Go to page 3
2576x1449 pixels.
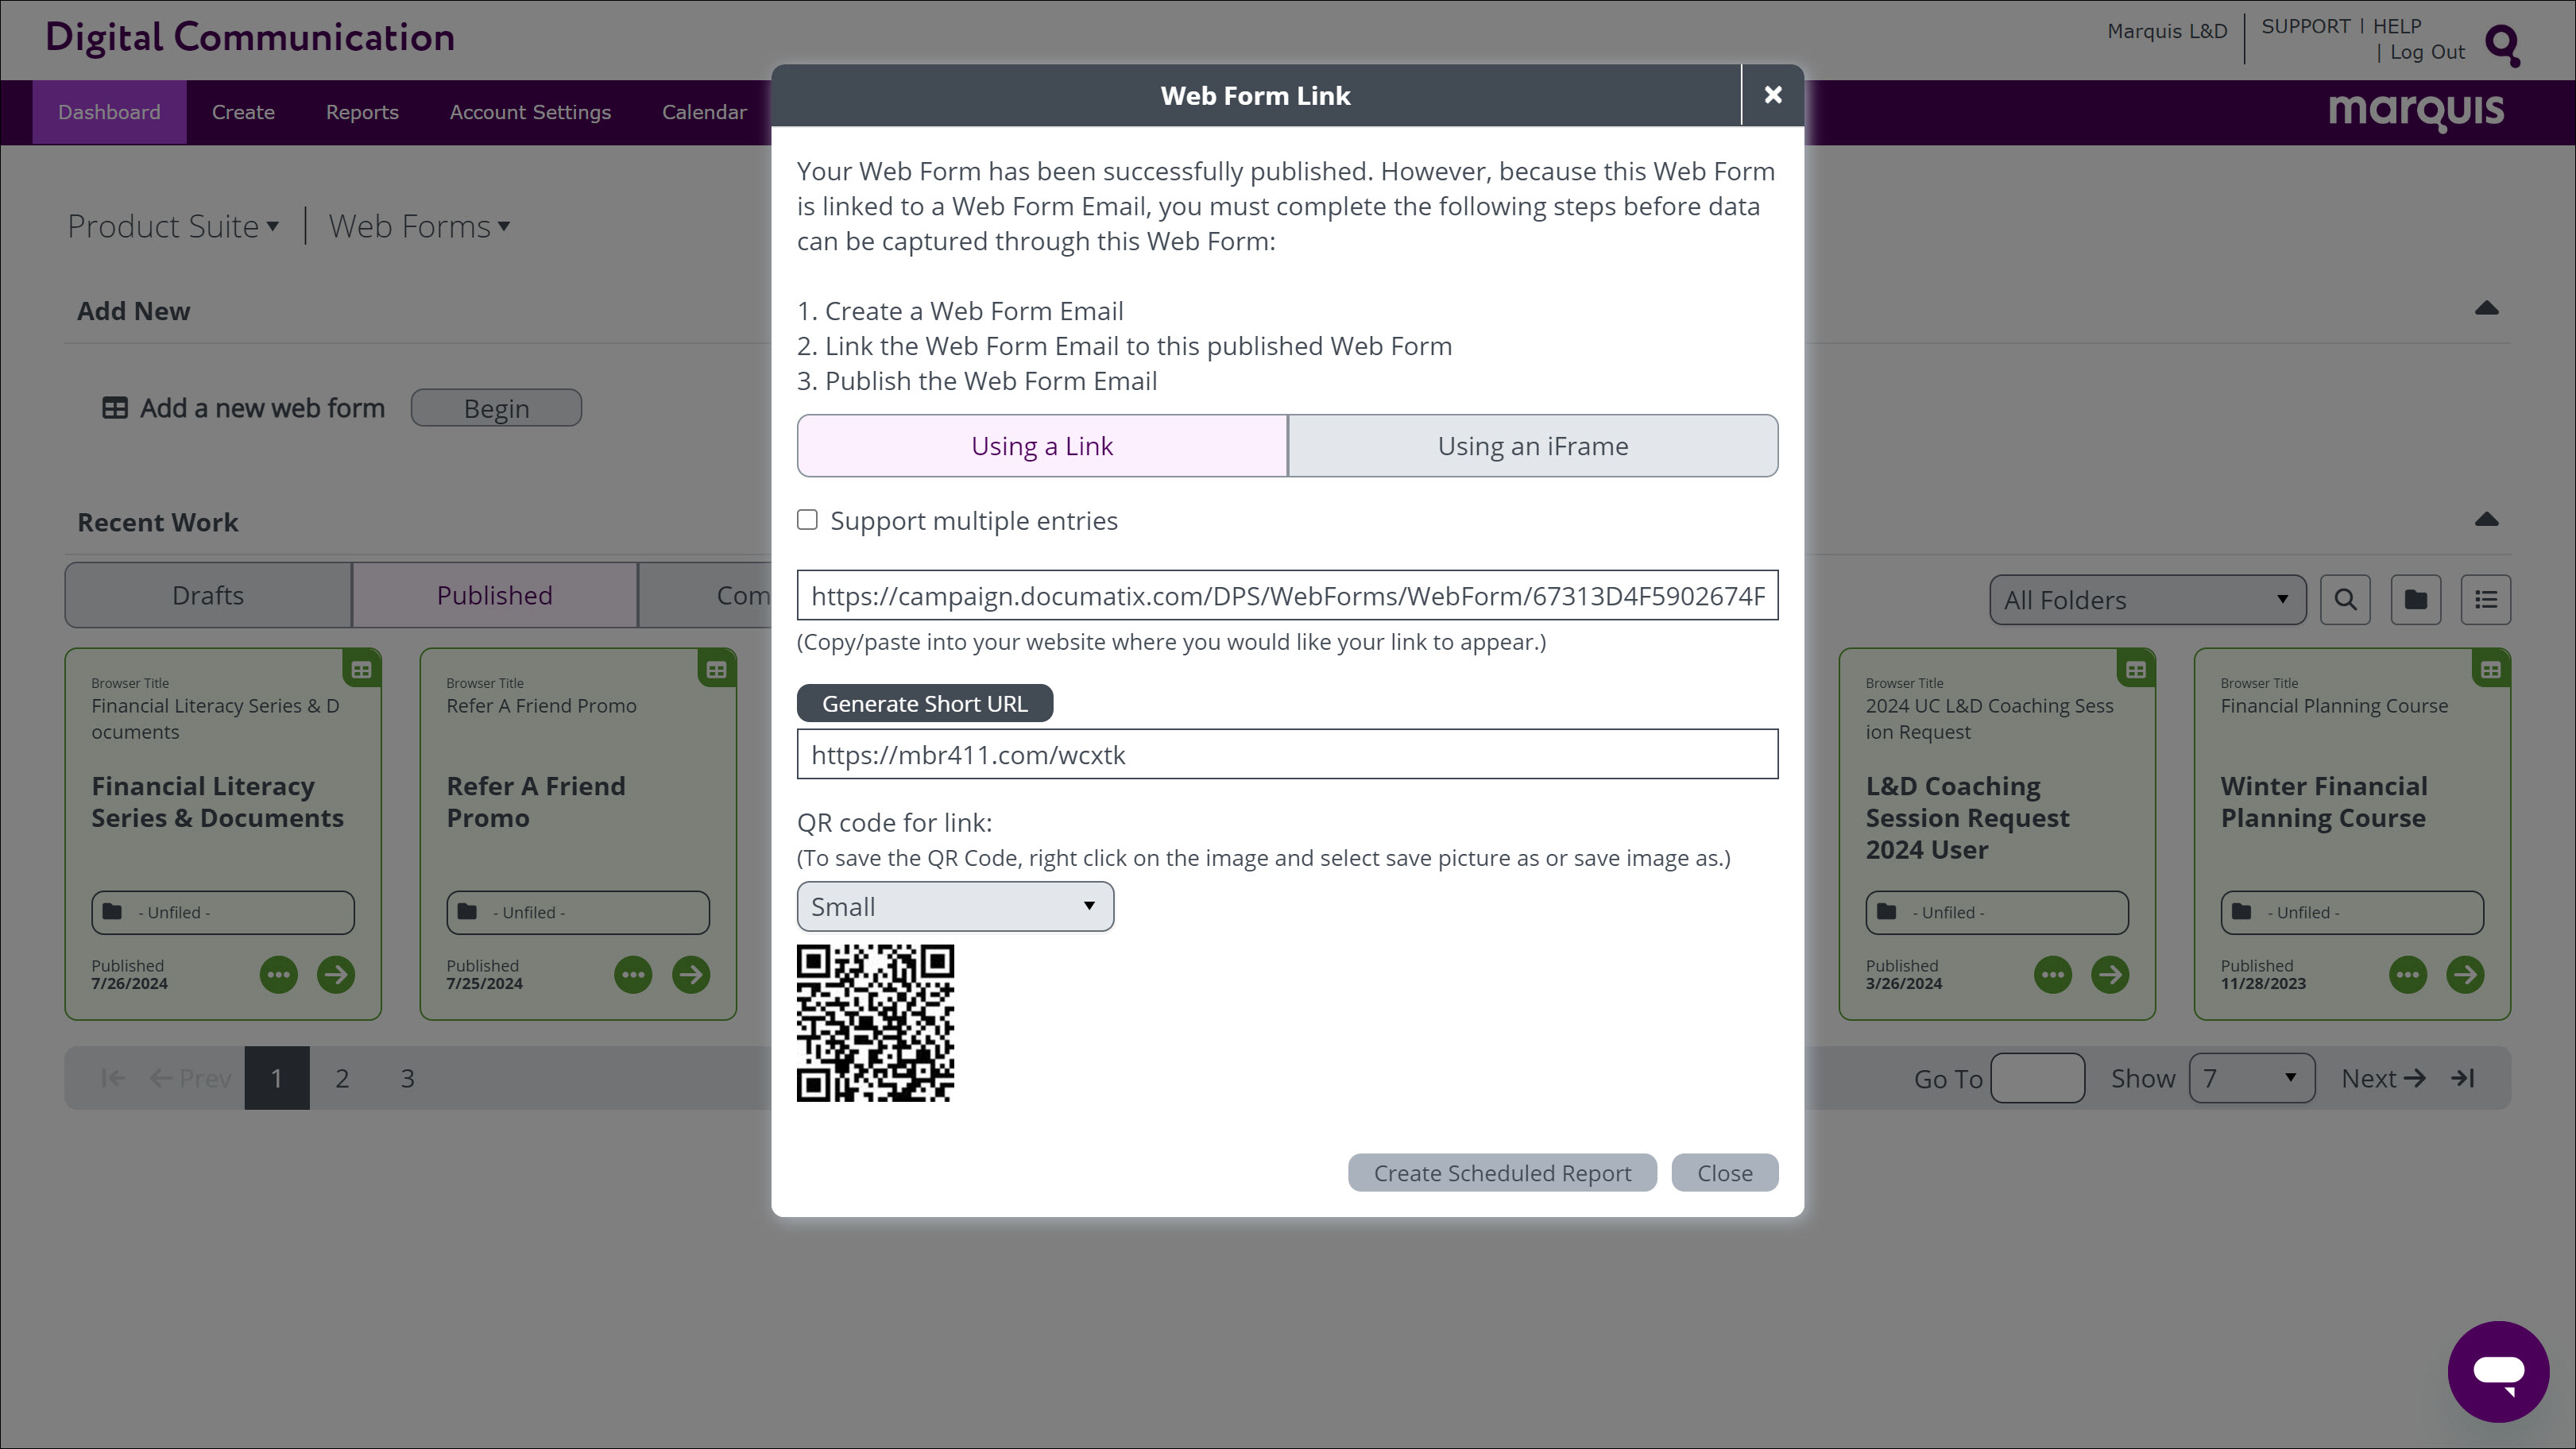click(x=407, y=1078)
